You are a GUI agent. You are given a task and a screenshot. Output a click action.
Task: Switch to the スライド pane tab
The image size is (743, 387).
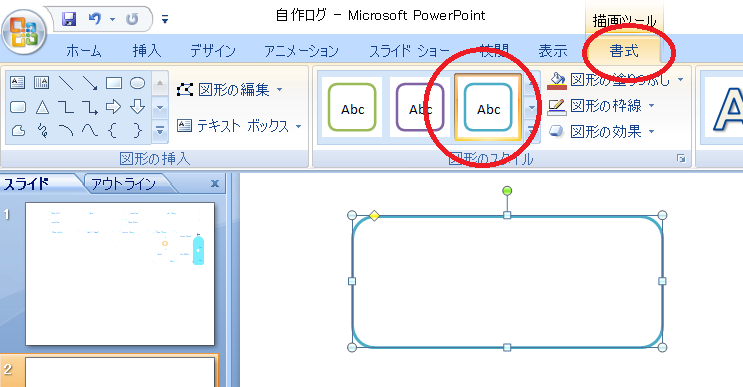coord(27,184)
